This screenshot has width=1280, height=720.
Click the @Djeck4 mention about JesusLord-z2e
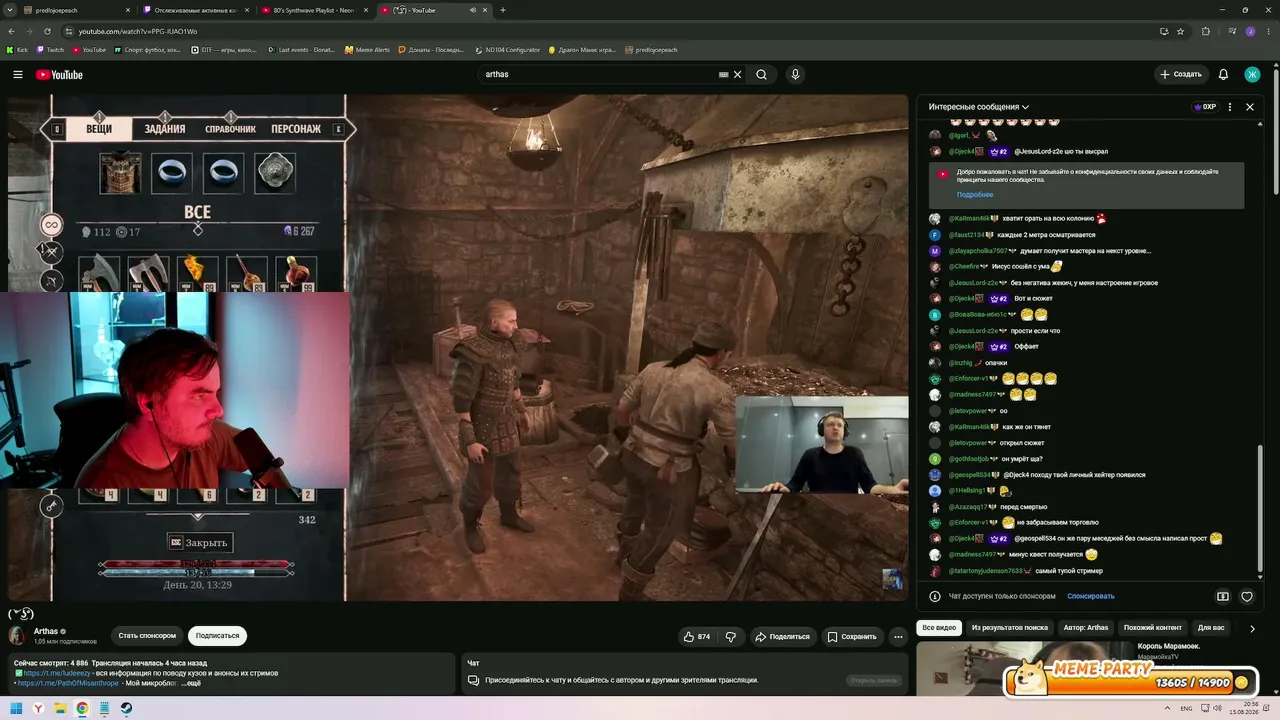tap(1061, 152)
